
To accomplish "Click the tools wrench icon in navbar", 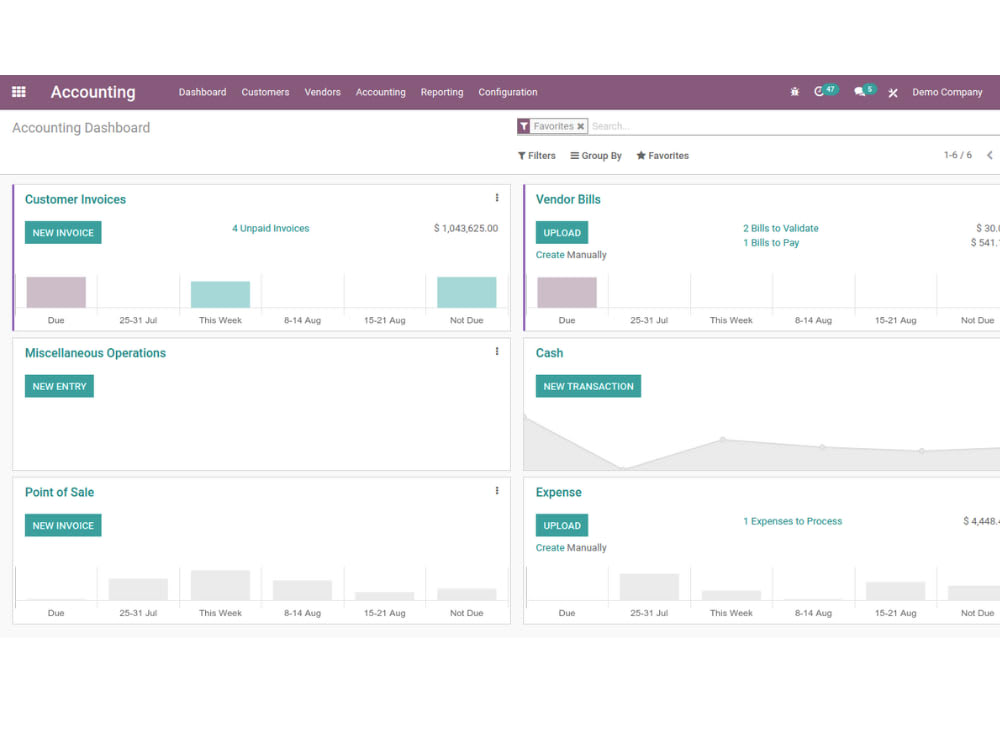I will tap(893, 92).
